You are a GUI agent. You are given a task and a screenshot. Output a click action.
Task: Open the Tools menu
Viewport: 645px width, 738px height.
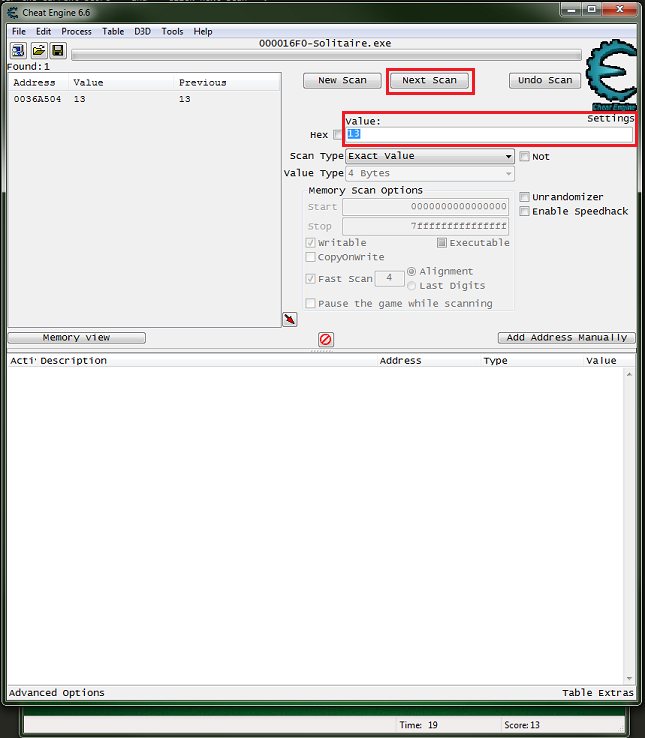pyautogui.click(x=172, y=31)
